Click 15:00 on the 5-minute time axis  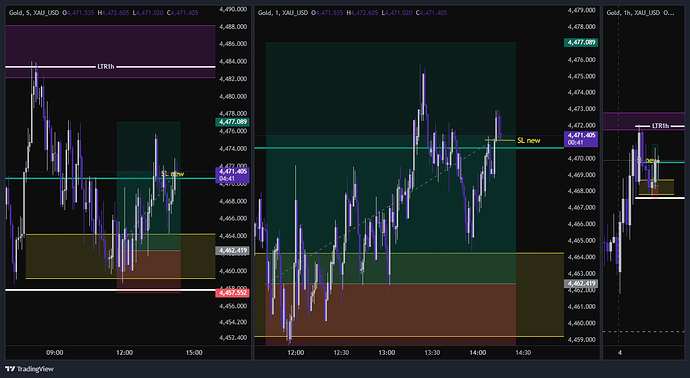[194, 352]
